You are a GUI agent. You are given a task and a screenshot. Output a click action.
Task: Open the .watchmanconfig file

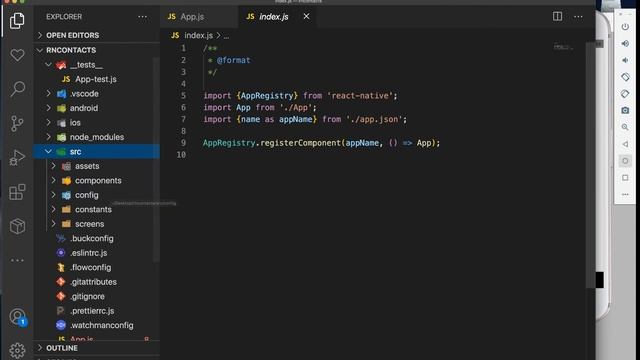coord(96,325)
